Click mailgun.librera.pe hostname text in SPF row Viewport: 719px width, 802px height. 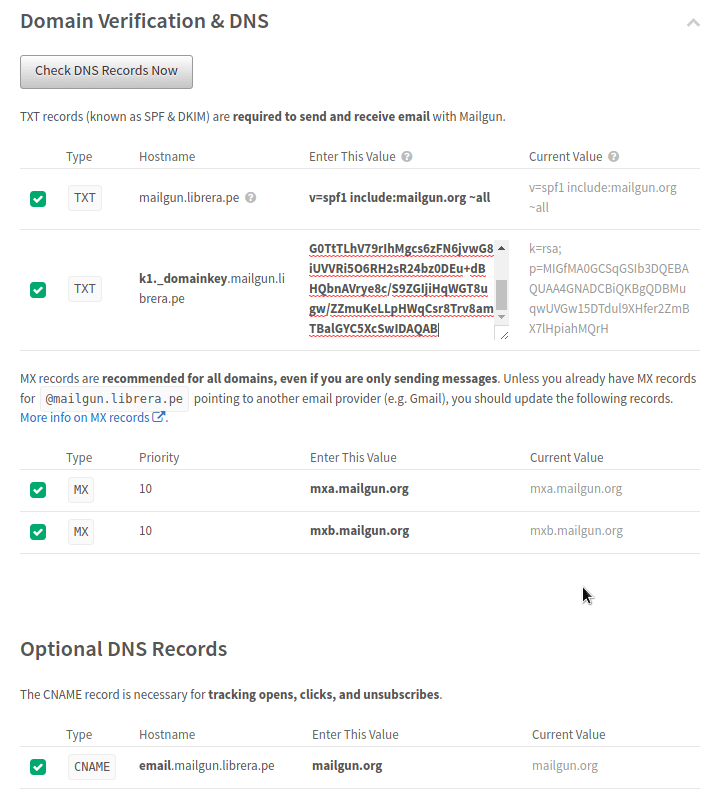(189, 197)
